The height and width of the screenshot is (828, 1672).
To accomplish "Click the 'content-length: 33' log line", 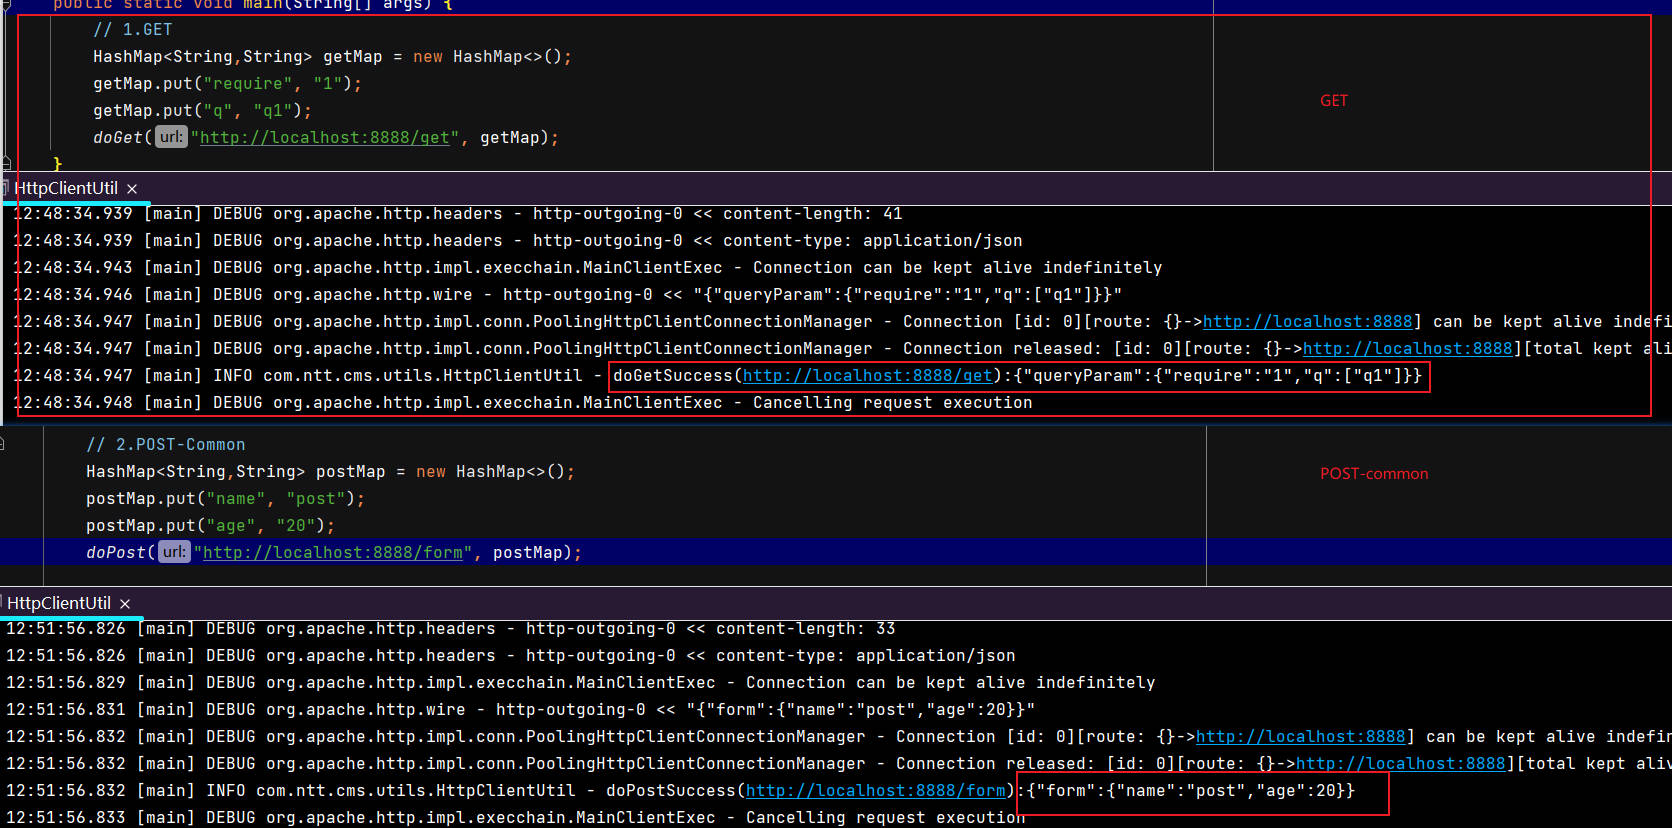I will 451,628.
